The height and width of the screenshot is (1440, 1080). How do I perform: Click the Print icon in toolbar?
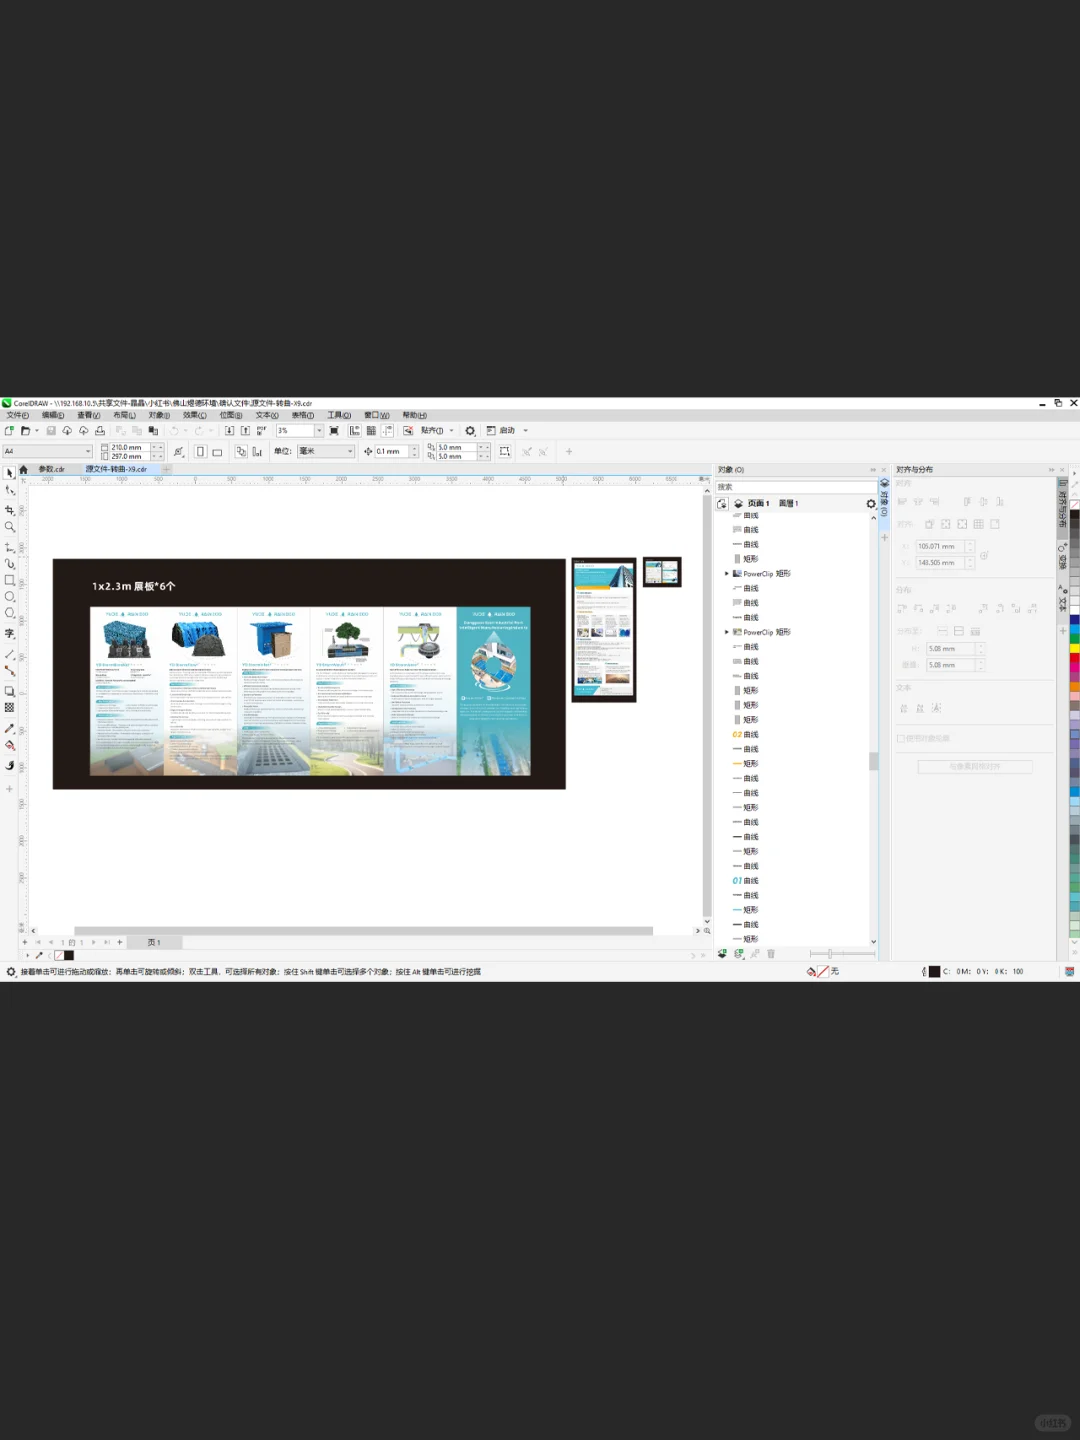[100, 431]
